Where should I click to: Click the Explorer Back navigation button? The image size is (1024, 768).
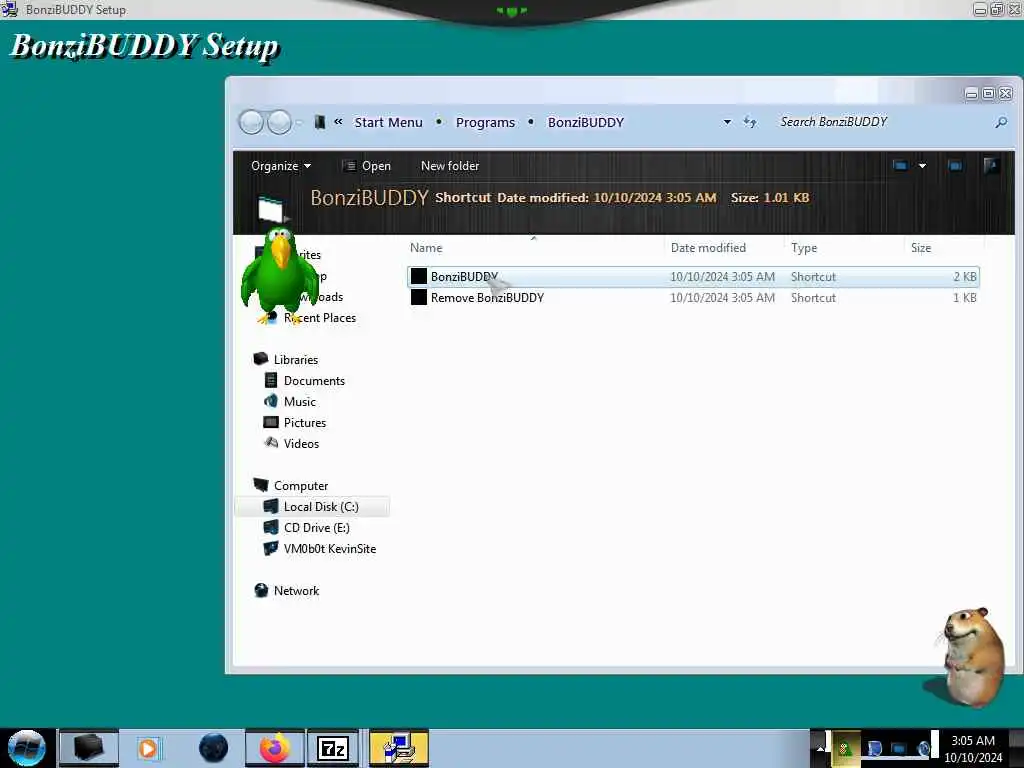251,122
